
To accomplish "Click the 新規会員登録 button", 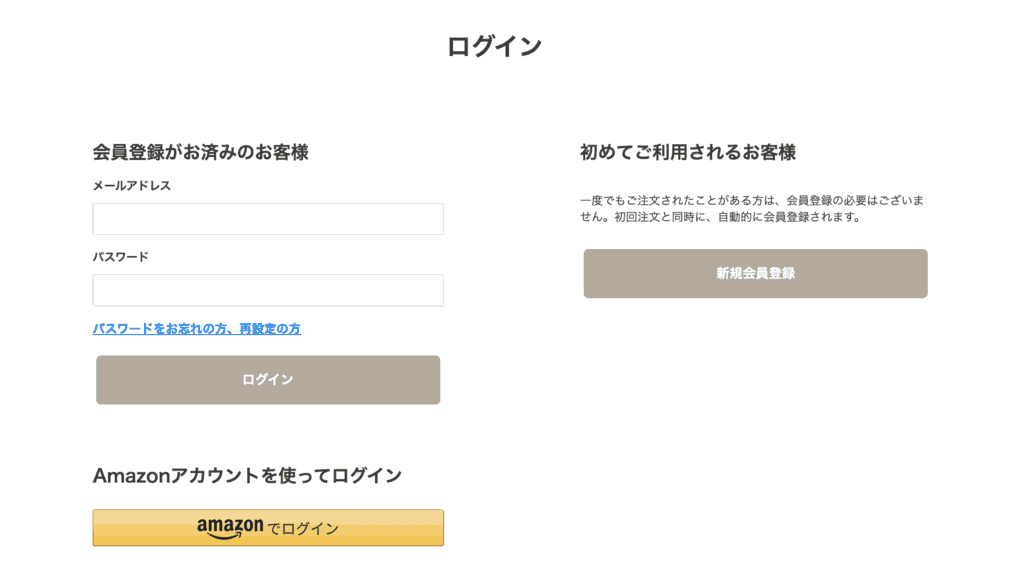I will (x=756, y=274).
